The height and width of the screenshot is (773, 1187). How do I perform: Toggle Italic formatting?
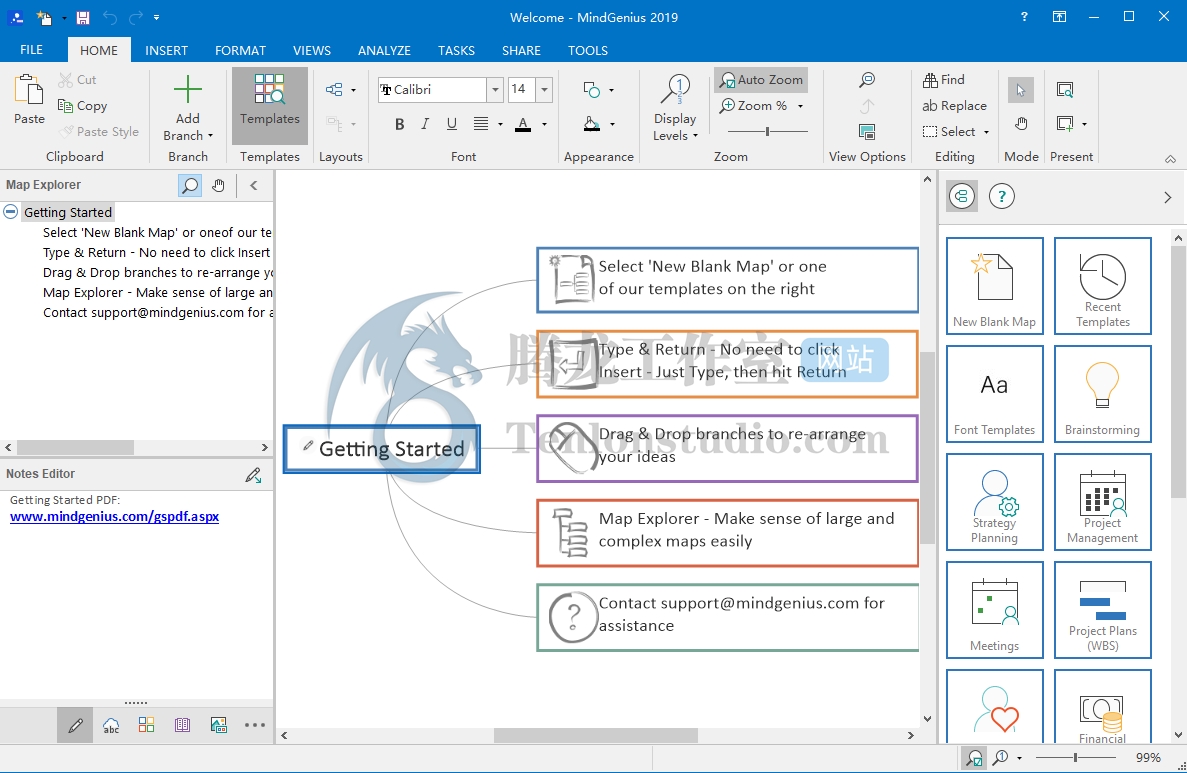[x=425, y=124]
